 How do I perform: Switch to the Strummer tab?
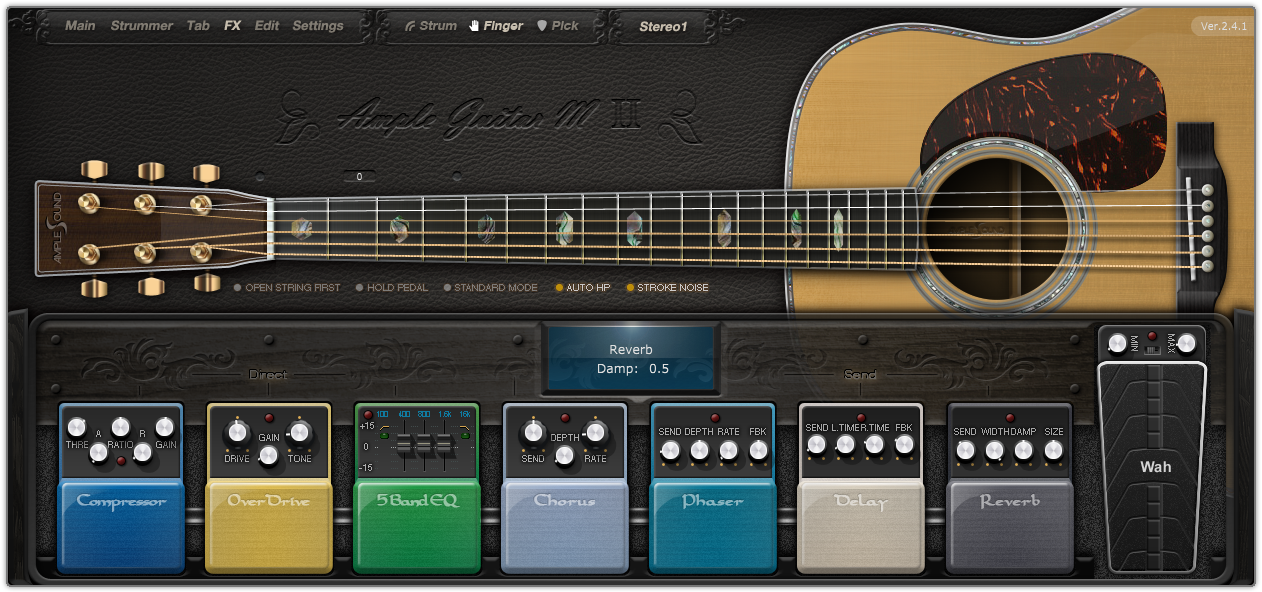pyautogui.click(x=142, y=26)
